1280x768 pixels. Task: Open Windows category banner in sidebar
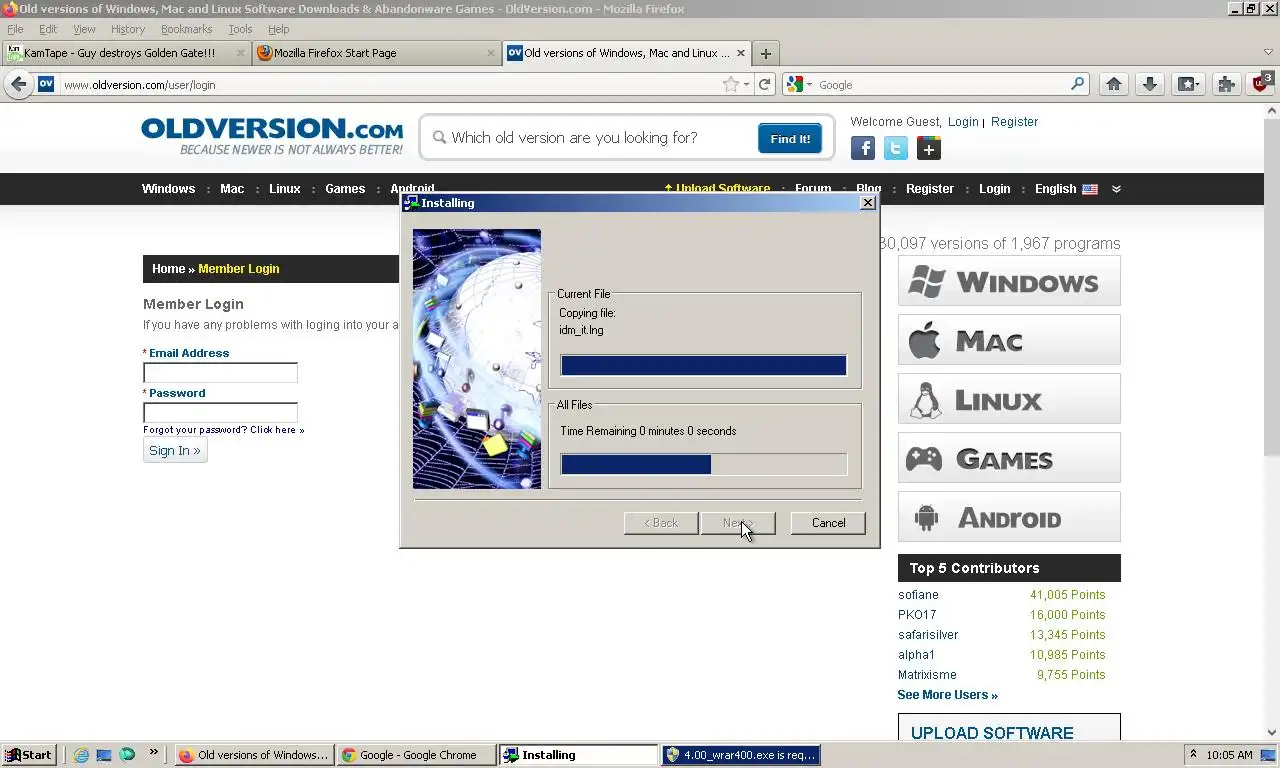pyautogui.click(x=1009, y=281)
